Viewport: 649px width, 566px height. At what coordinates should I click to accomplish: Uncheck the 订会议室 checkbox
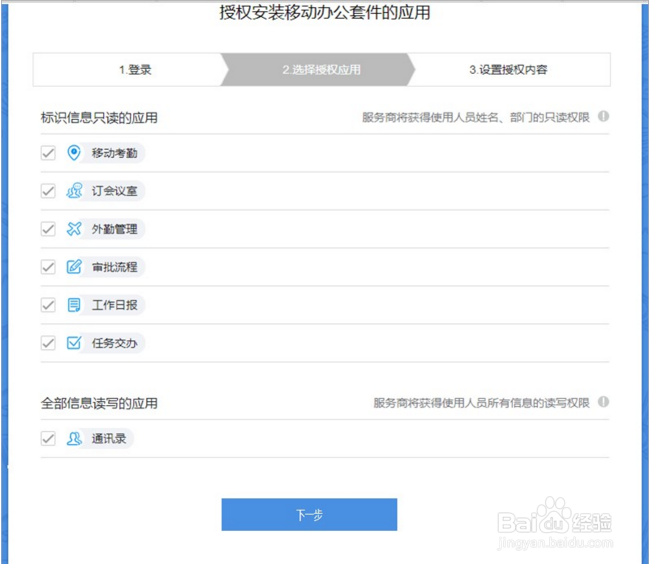48,191
